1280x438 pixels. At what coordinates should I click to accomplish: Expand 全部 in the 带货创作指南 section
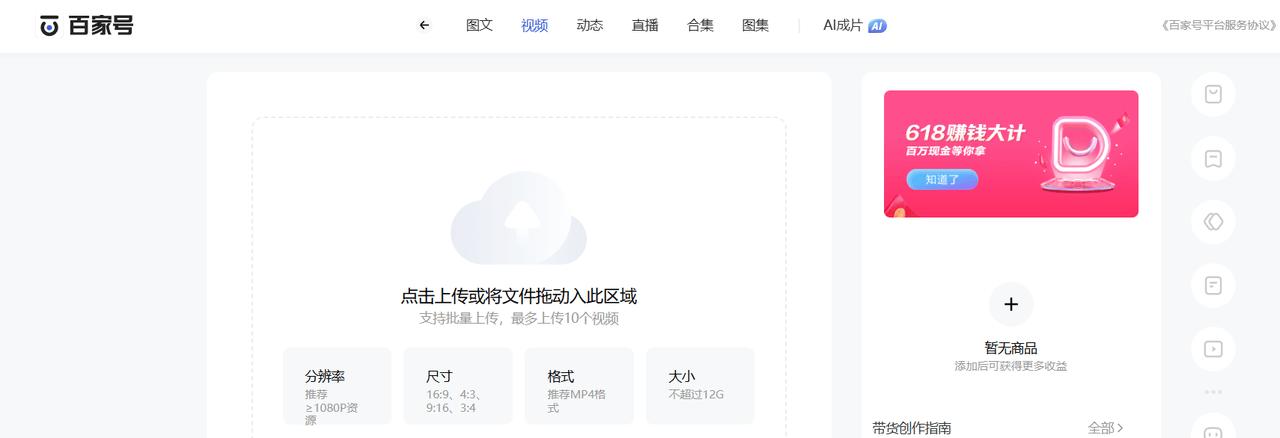(1106, 428)
